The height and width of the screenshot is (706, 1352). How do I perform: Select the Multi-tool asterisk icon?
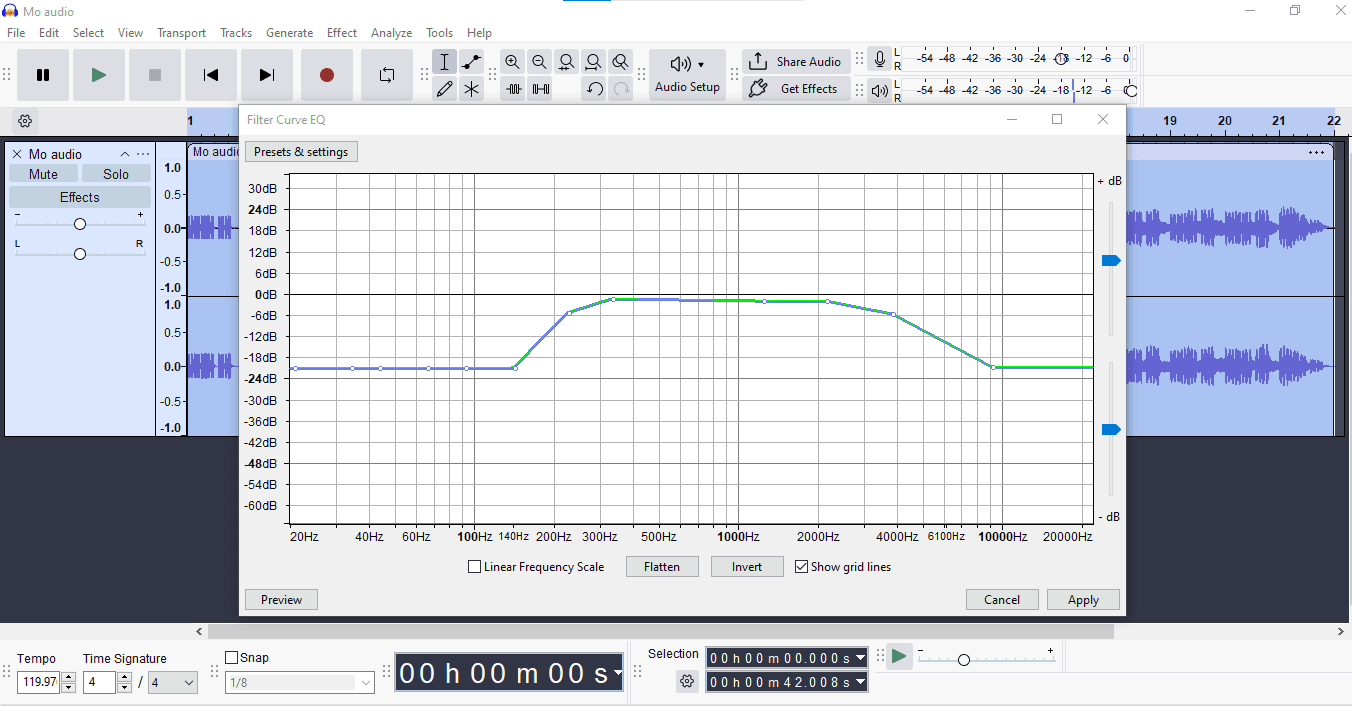(471, 89)
